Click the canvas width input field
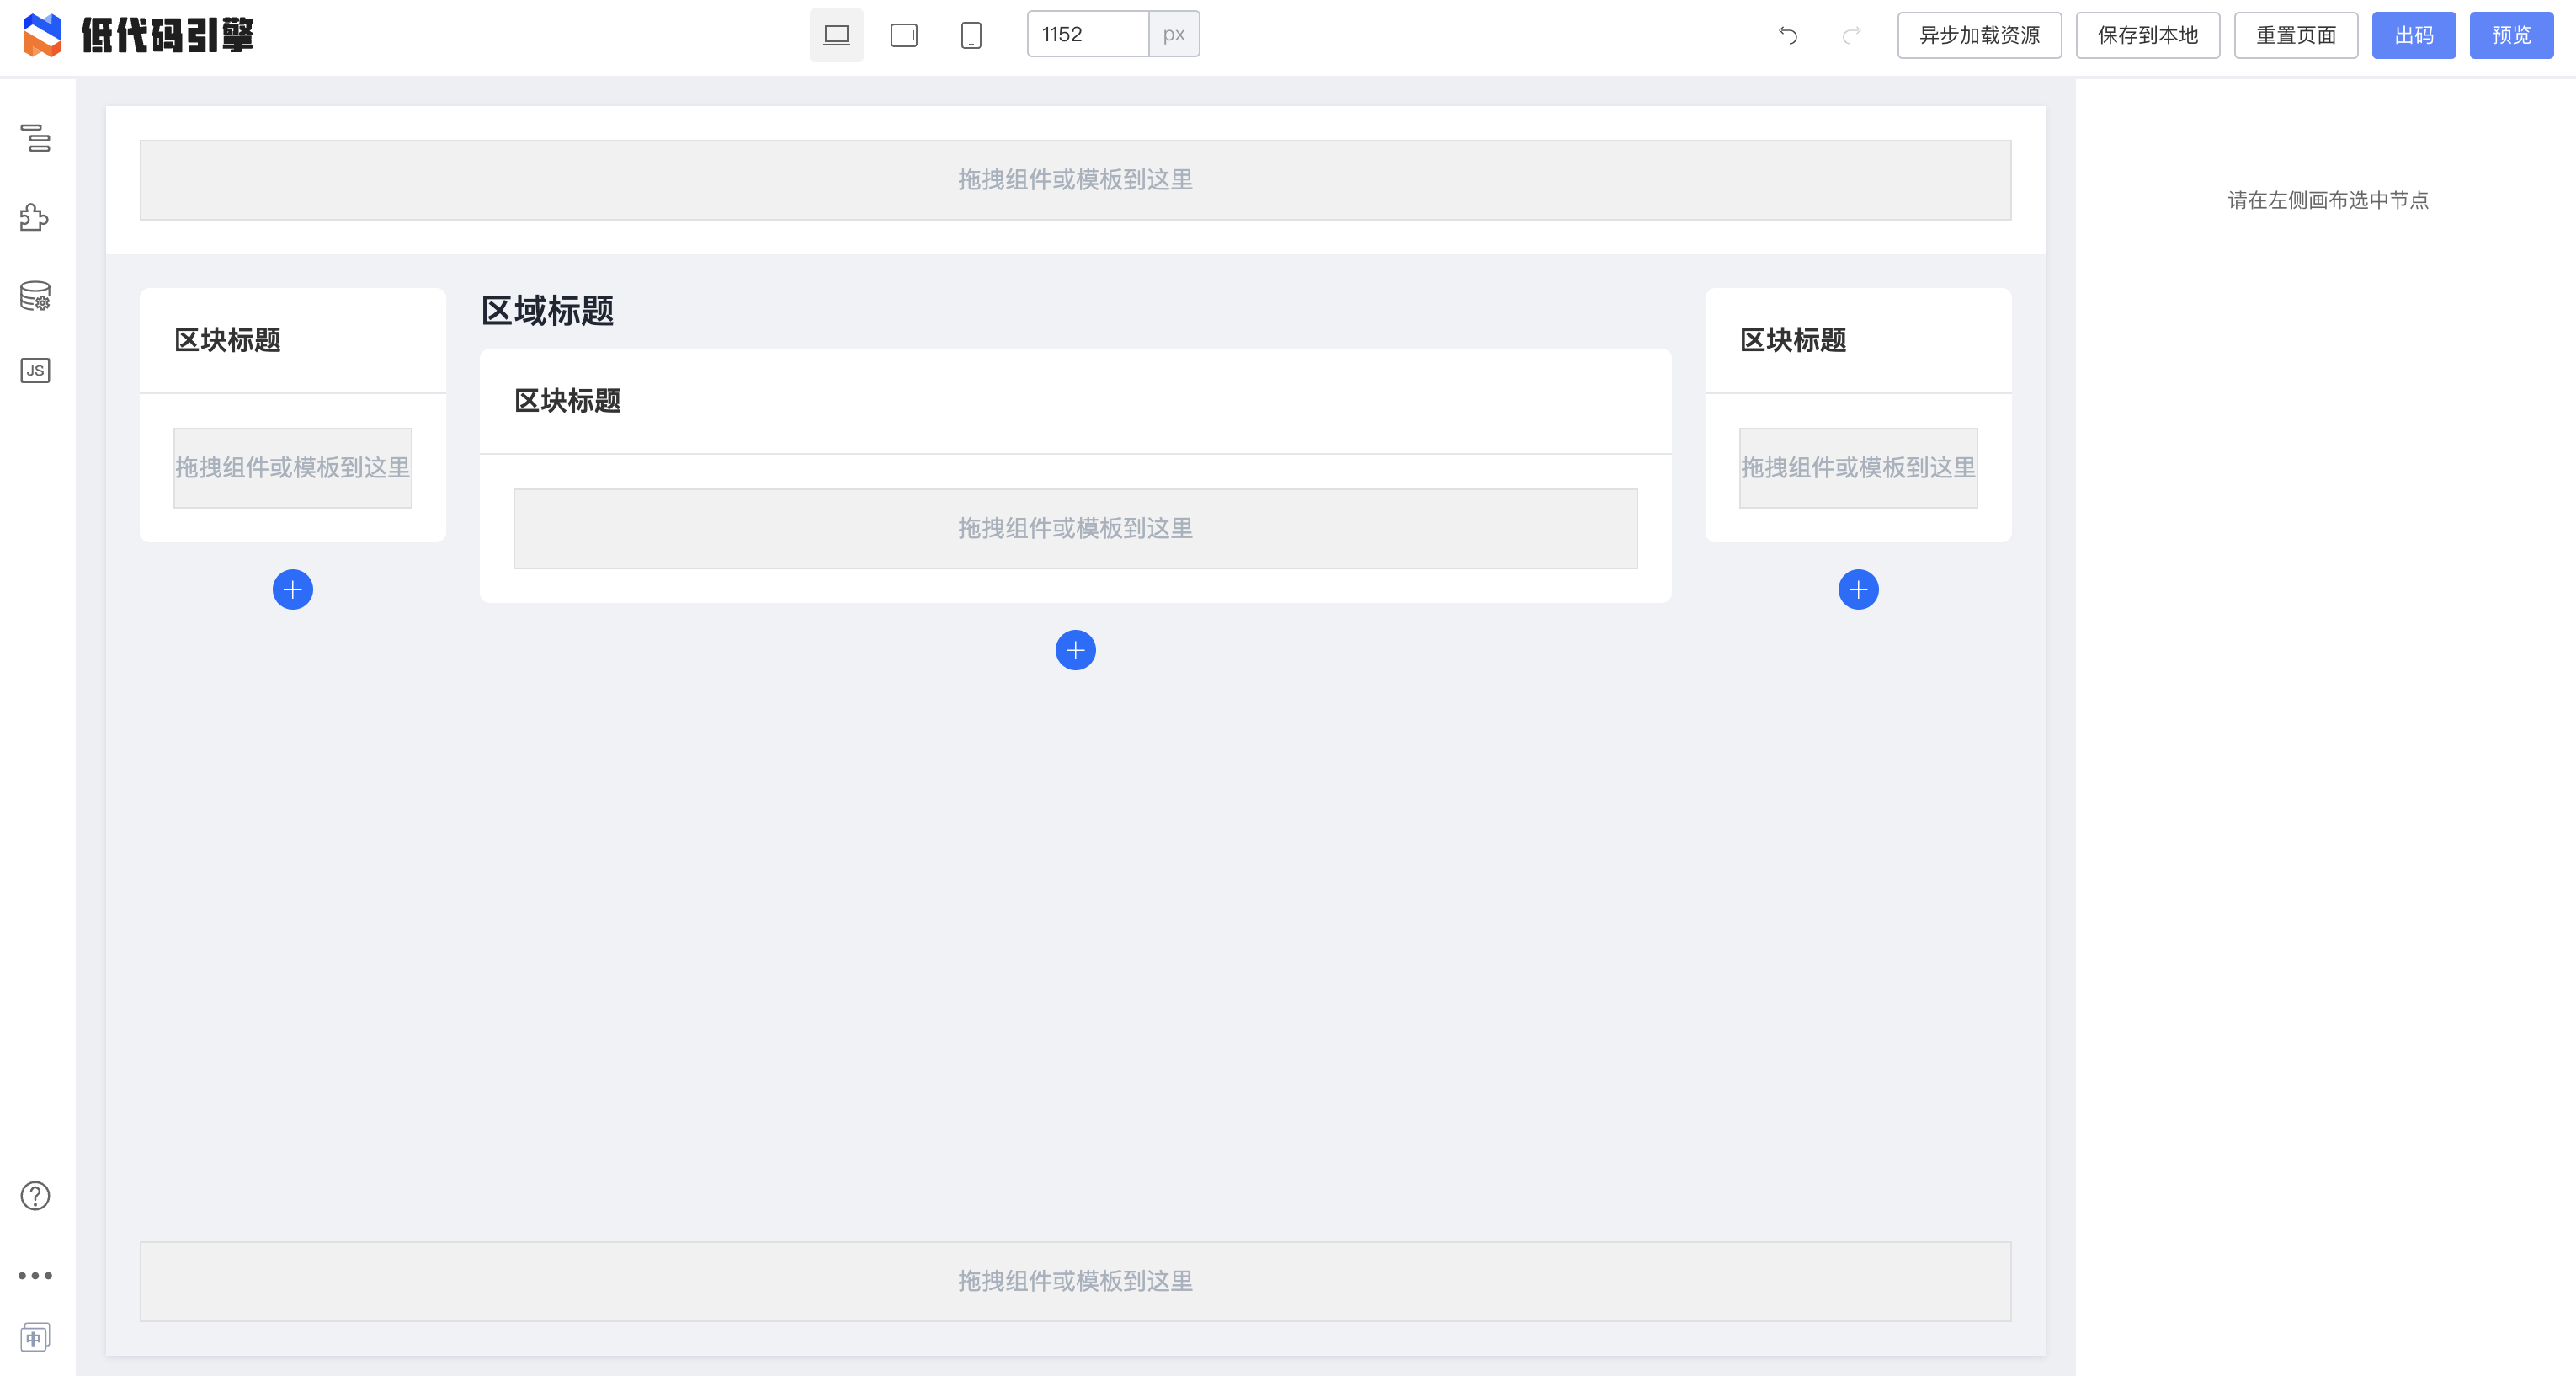The width and height of the screenshot is (2576, 1376). click(1087, 35)
